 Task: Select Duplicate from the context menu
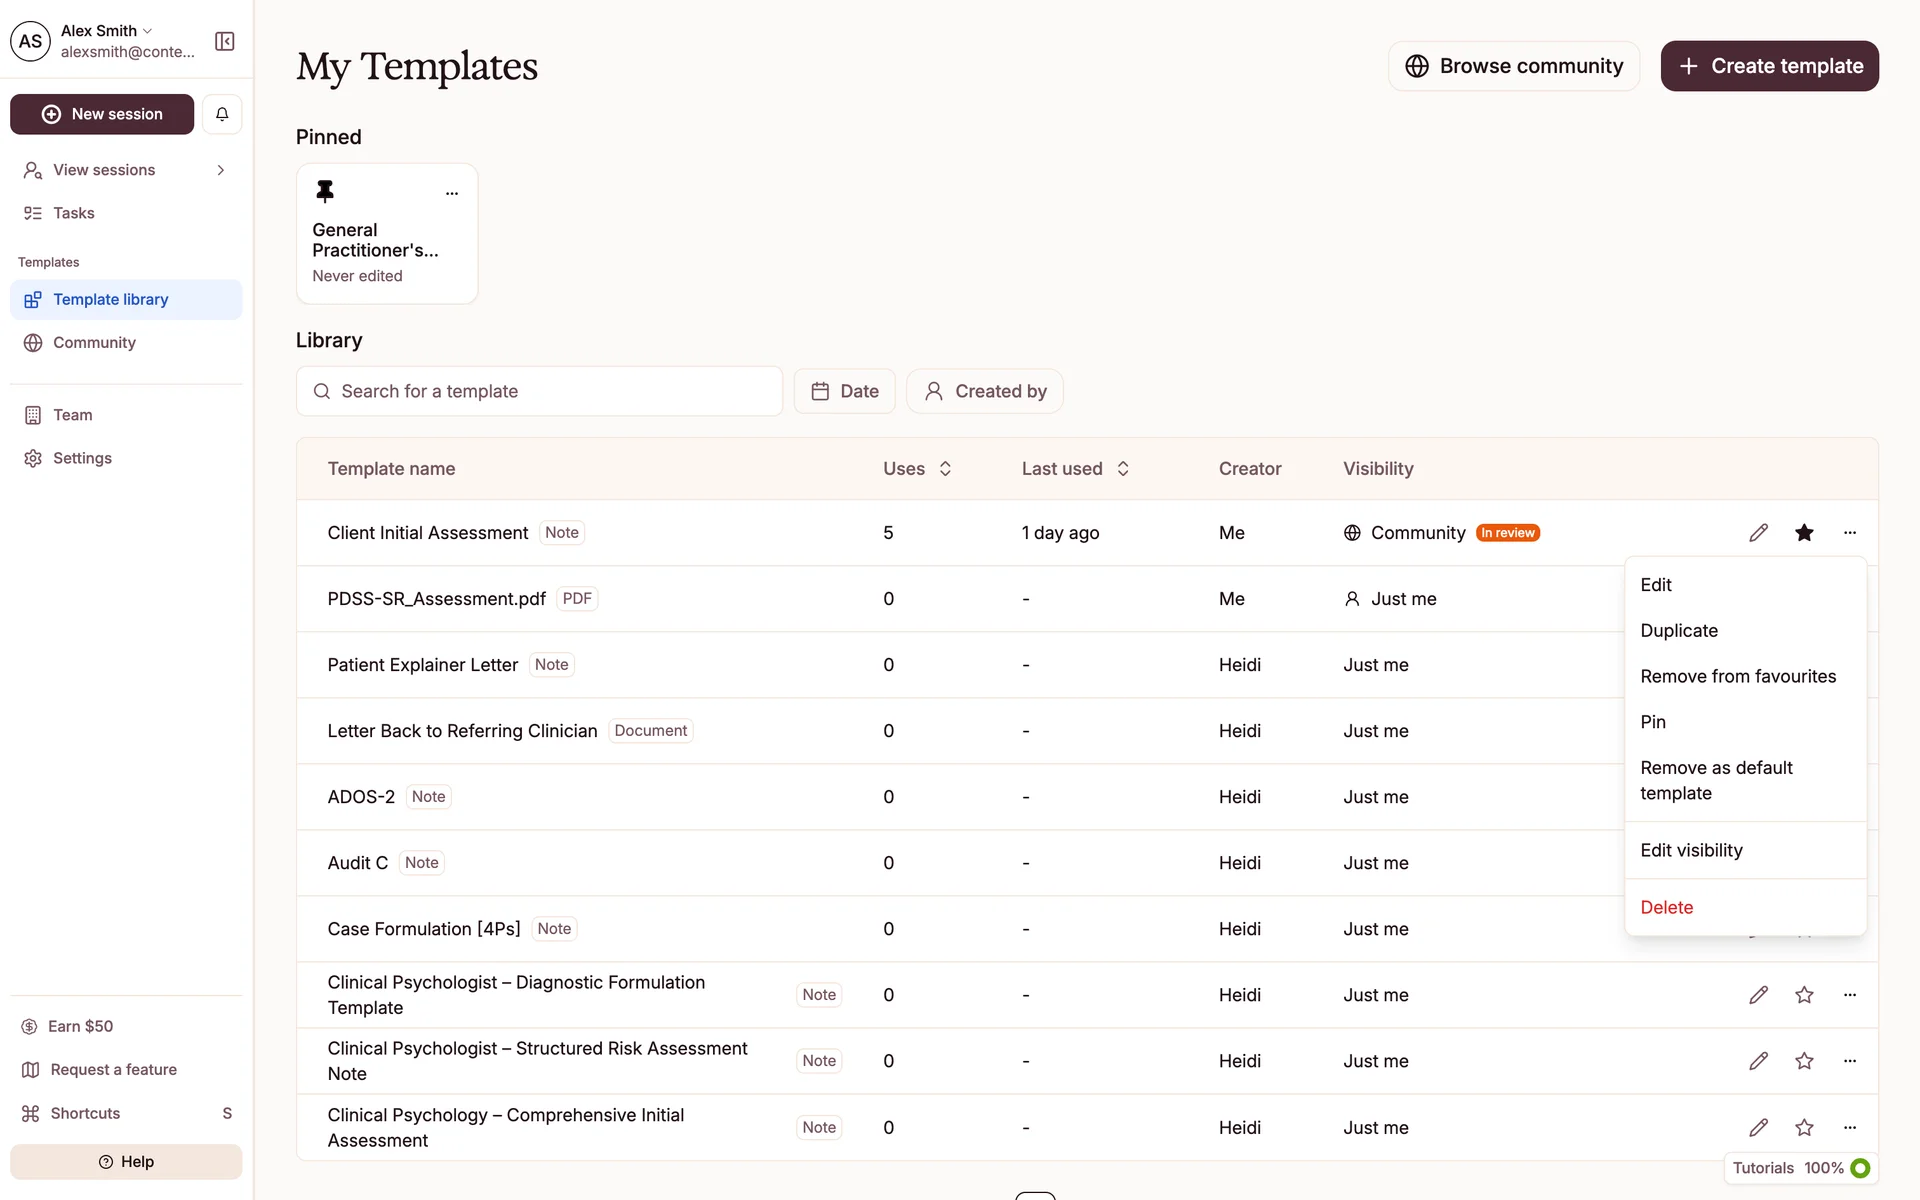1679,631
